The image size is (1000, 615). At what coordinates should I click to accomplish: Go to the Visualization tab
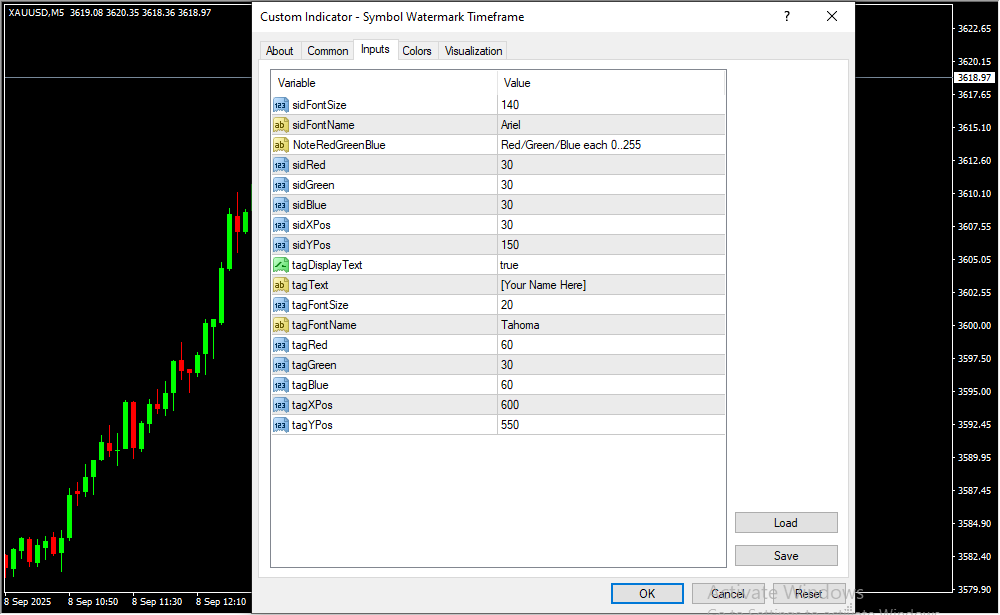[x=474, y=51]
